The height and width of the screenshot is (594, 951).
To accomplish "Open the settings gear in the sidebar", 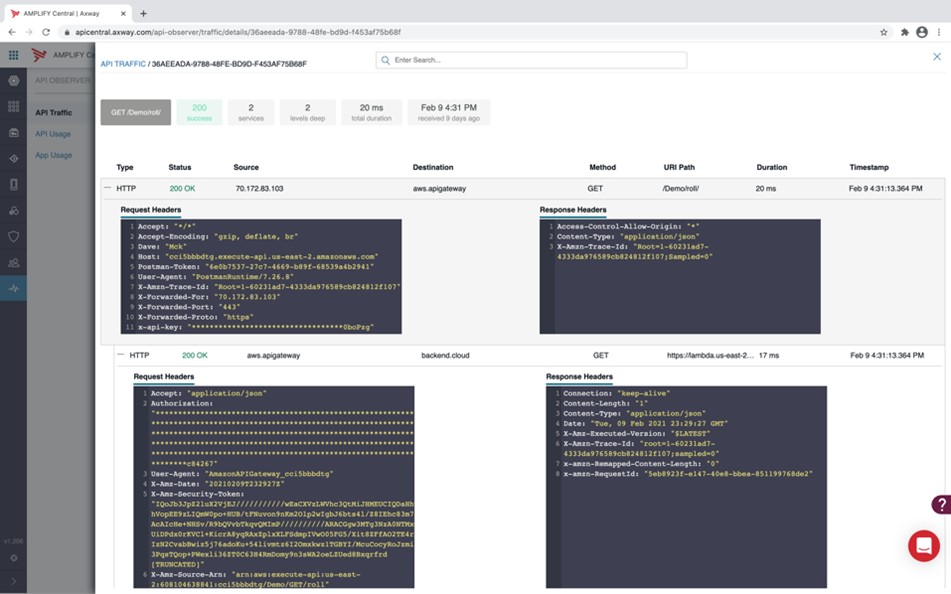I will (x=13, y=558).
